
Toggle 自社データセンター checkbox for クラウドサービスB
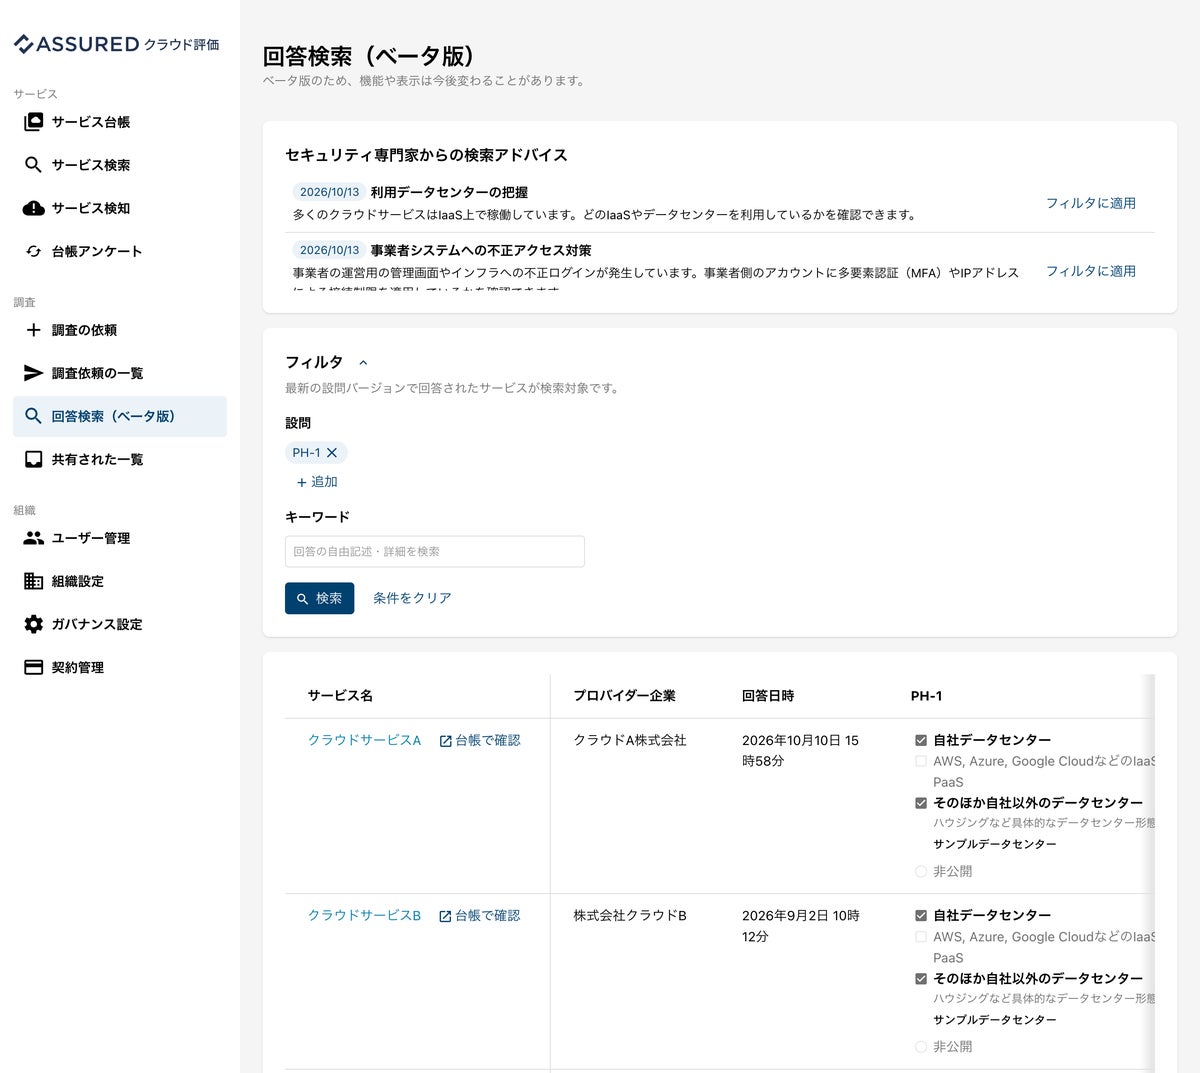[921, 915]
